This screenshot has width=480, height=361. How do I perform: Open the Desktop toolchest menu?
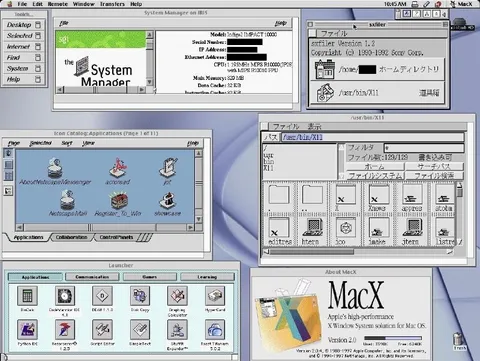pos(23,25)
